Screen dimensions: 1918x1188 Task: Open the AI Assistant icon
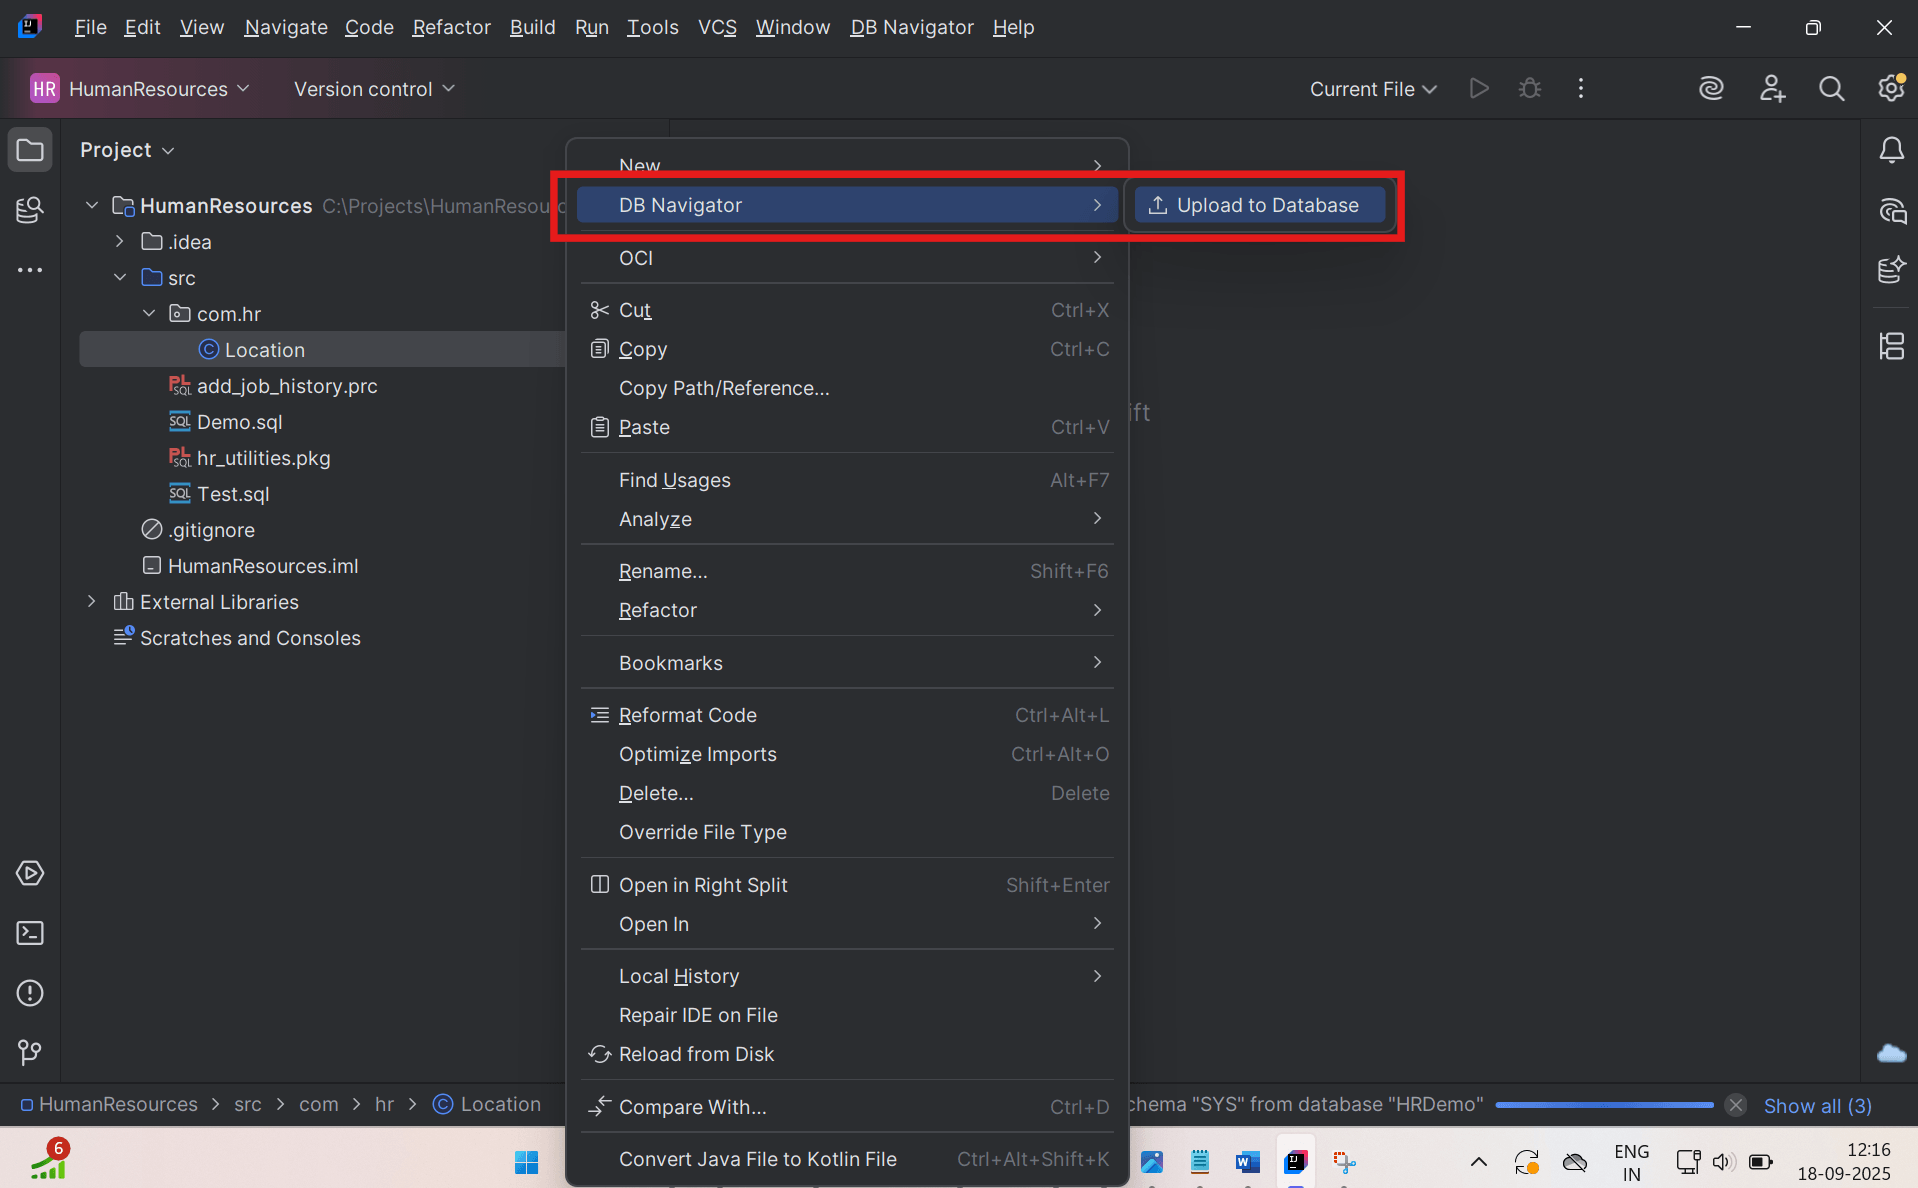coord(1711,88)
